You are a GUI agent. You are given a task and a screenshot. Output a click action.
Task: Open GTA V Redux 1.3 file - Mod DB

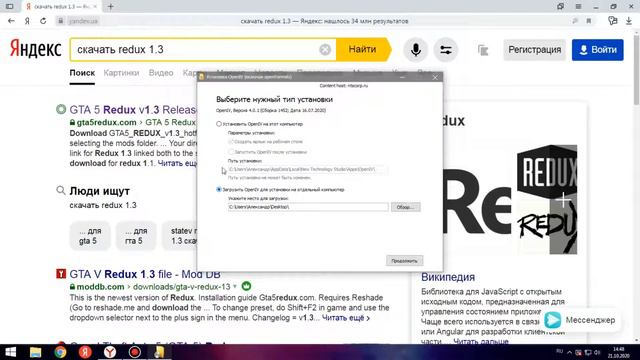pos(145,274)
